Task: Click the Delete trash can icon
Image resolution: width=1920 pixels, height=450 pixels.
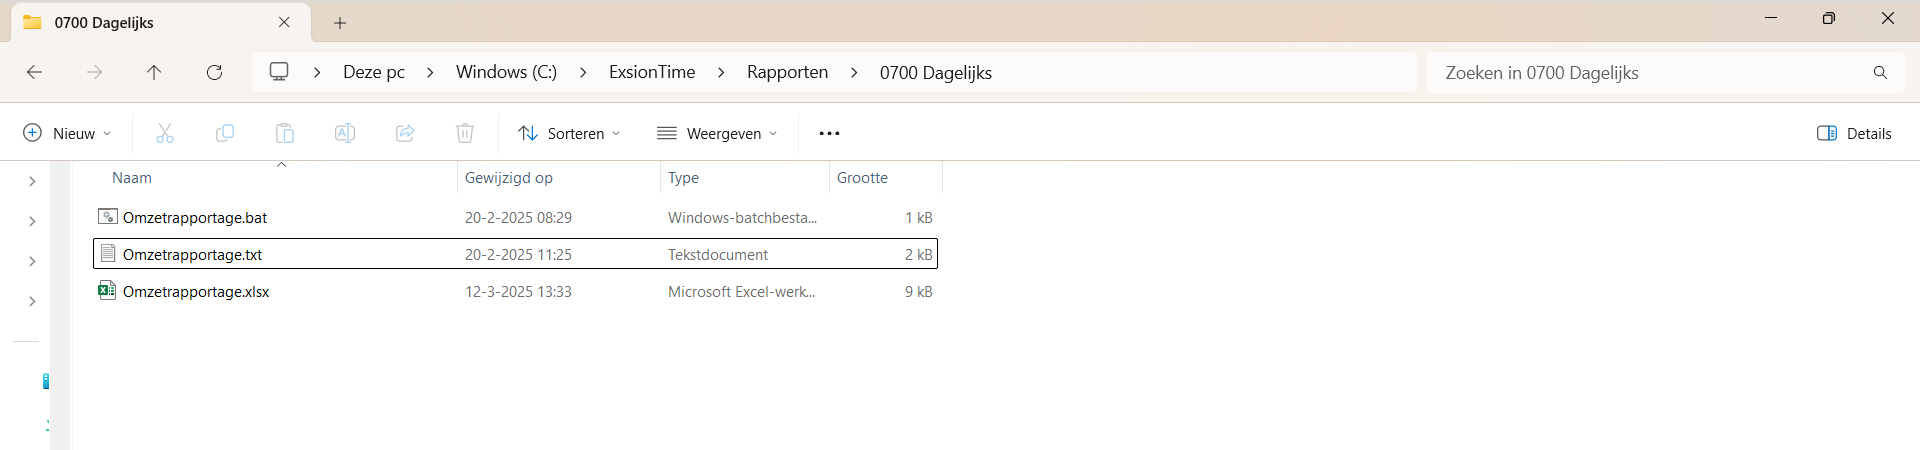Action: (x=465, y=133)
